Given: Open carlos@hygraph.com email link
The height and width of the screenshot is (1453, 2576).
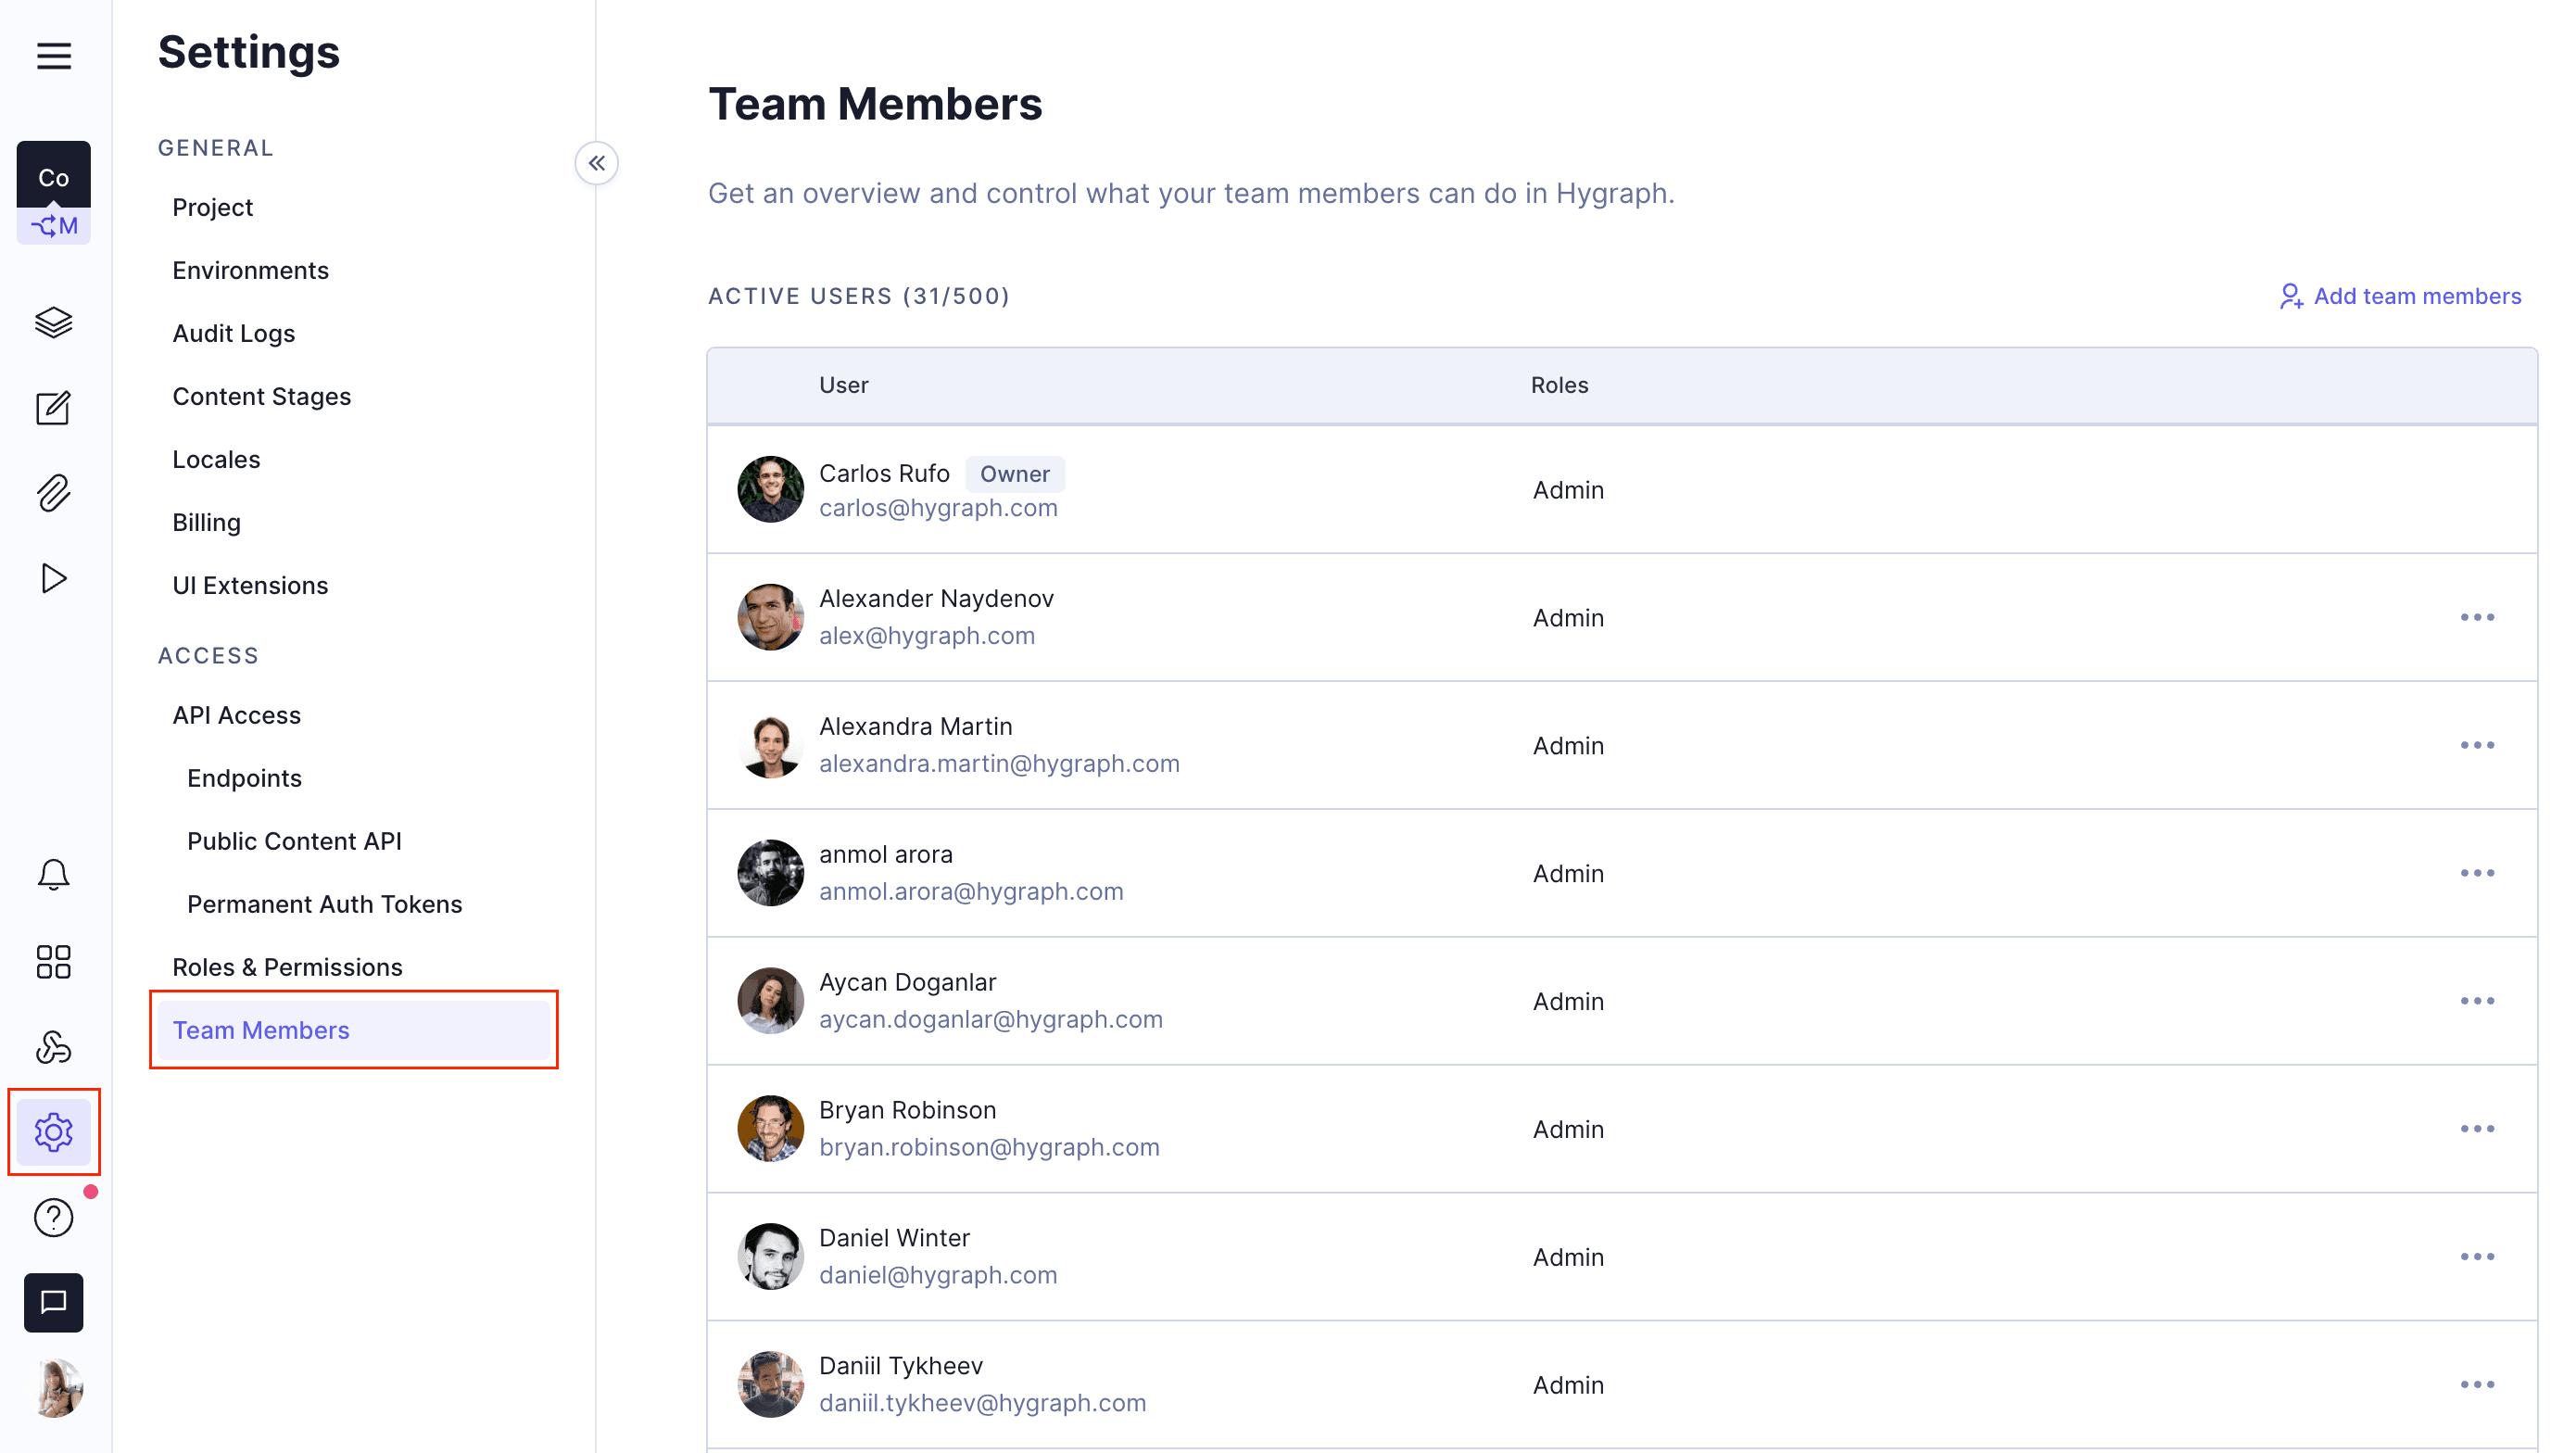Looking at the screenshot, I should (x=938, y=508).
